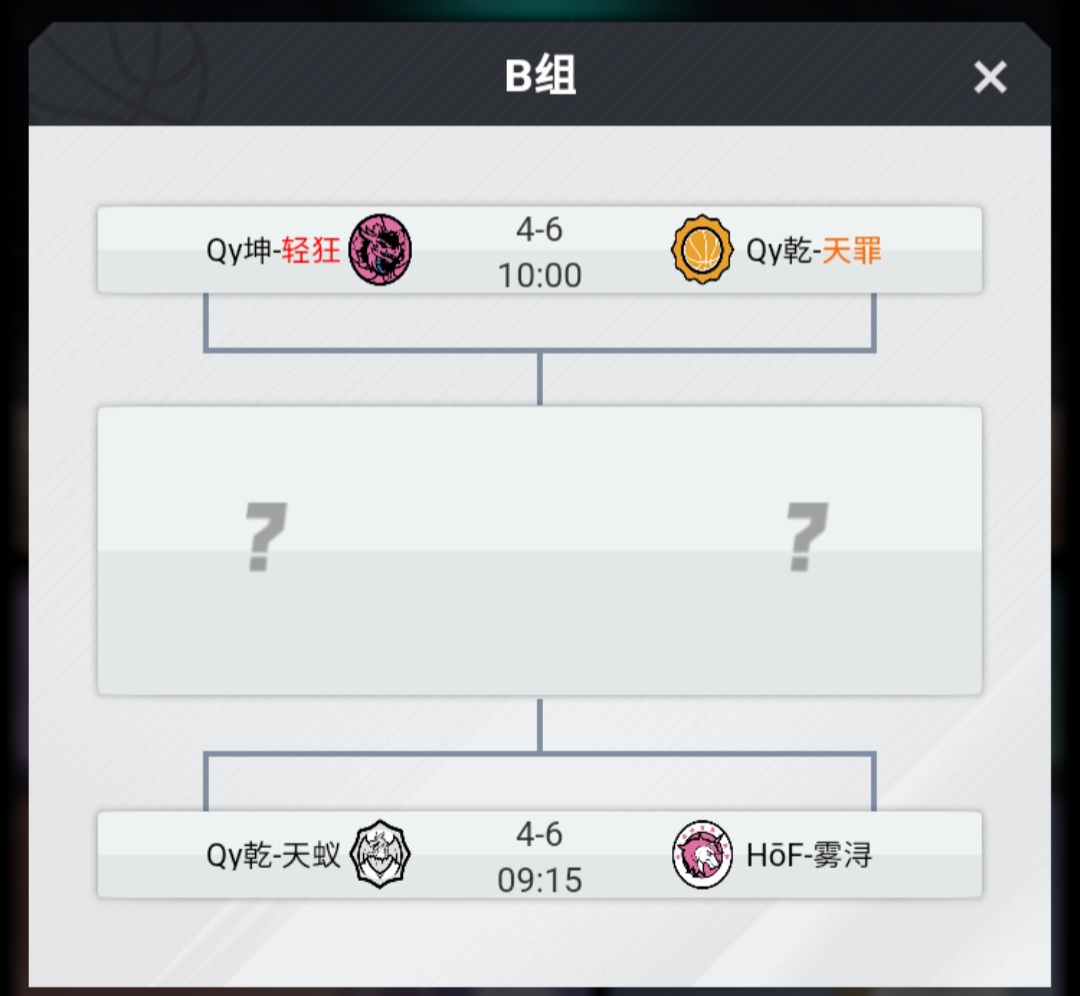Screen dimensions: 1080x996
Task: Select team name HōF-雾浔
Action: (x=809, y=855)
